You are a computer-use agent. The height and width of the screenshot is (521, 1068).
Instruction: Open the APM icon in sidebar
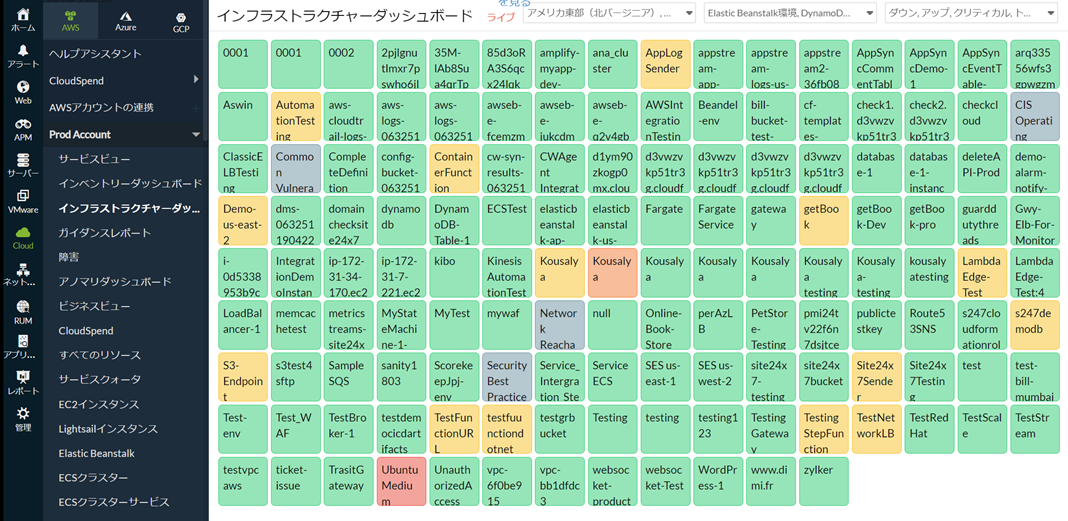point(22,129)
